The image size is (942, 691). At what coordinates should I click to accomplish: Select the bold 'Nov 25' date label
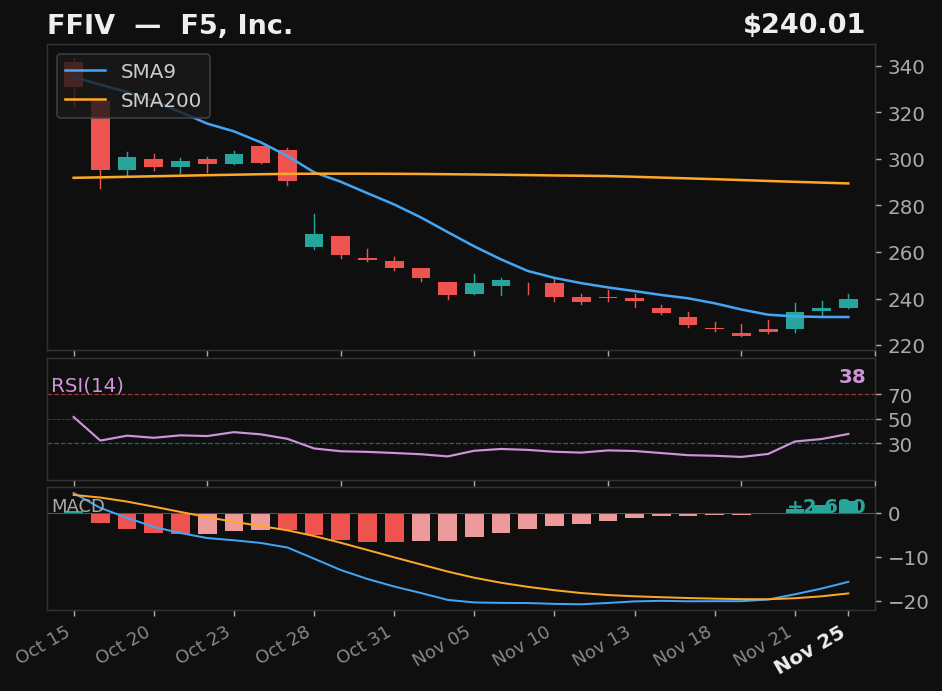810,649
